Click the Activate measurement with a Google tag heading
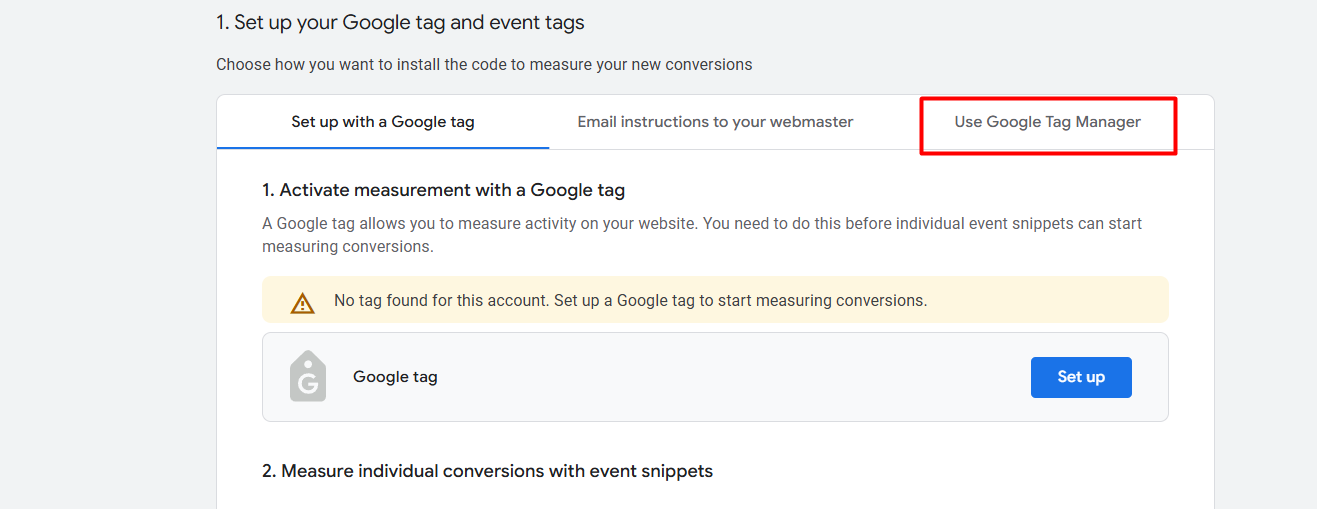This screenshot has width=1317, height=509. coord(443,190)
